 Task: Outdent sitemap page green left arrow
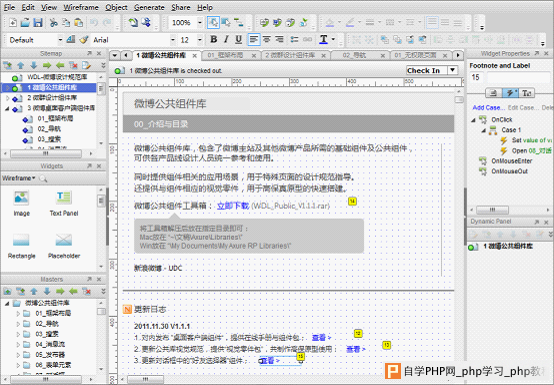(x=60, y=65)
